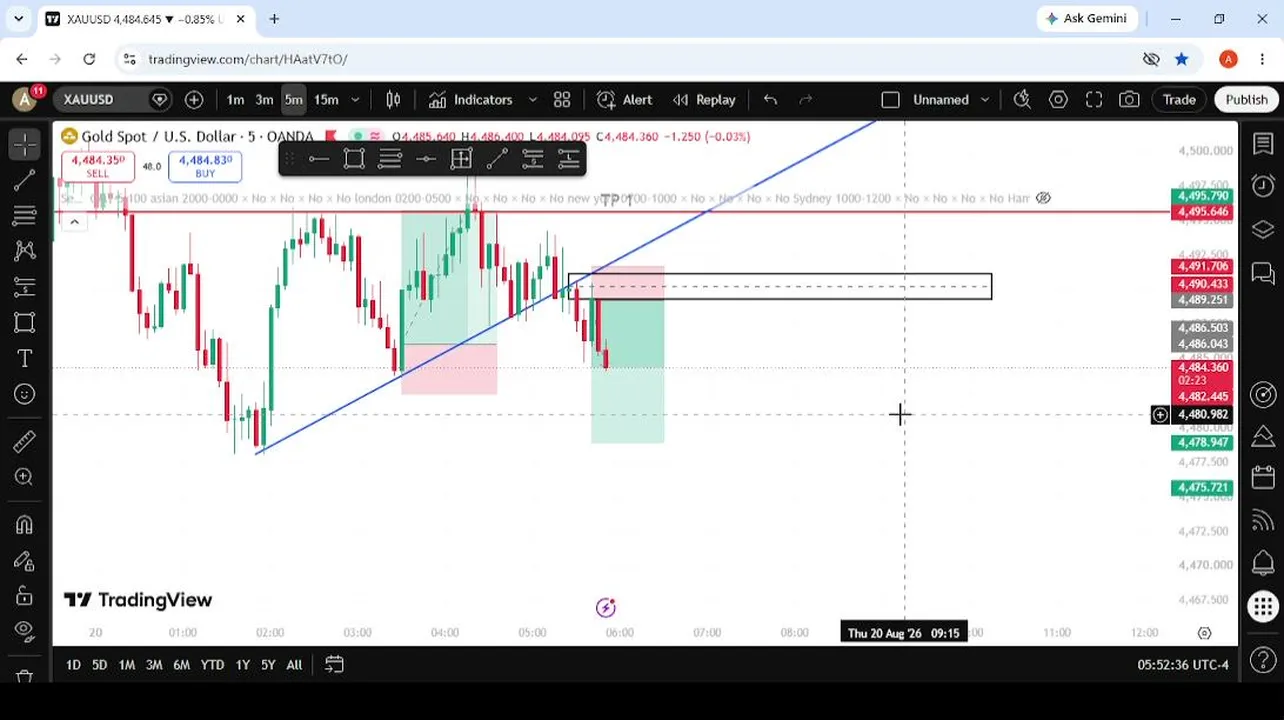
Task: Select the 5m timeframe
Action: click(x=293, y=99)
